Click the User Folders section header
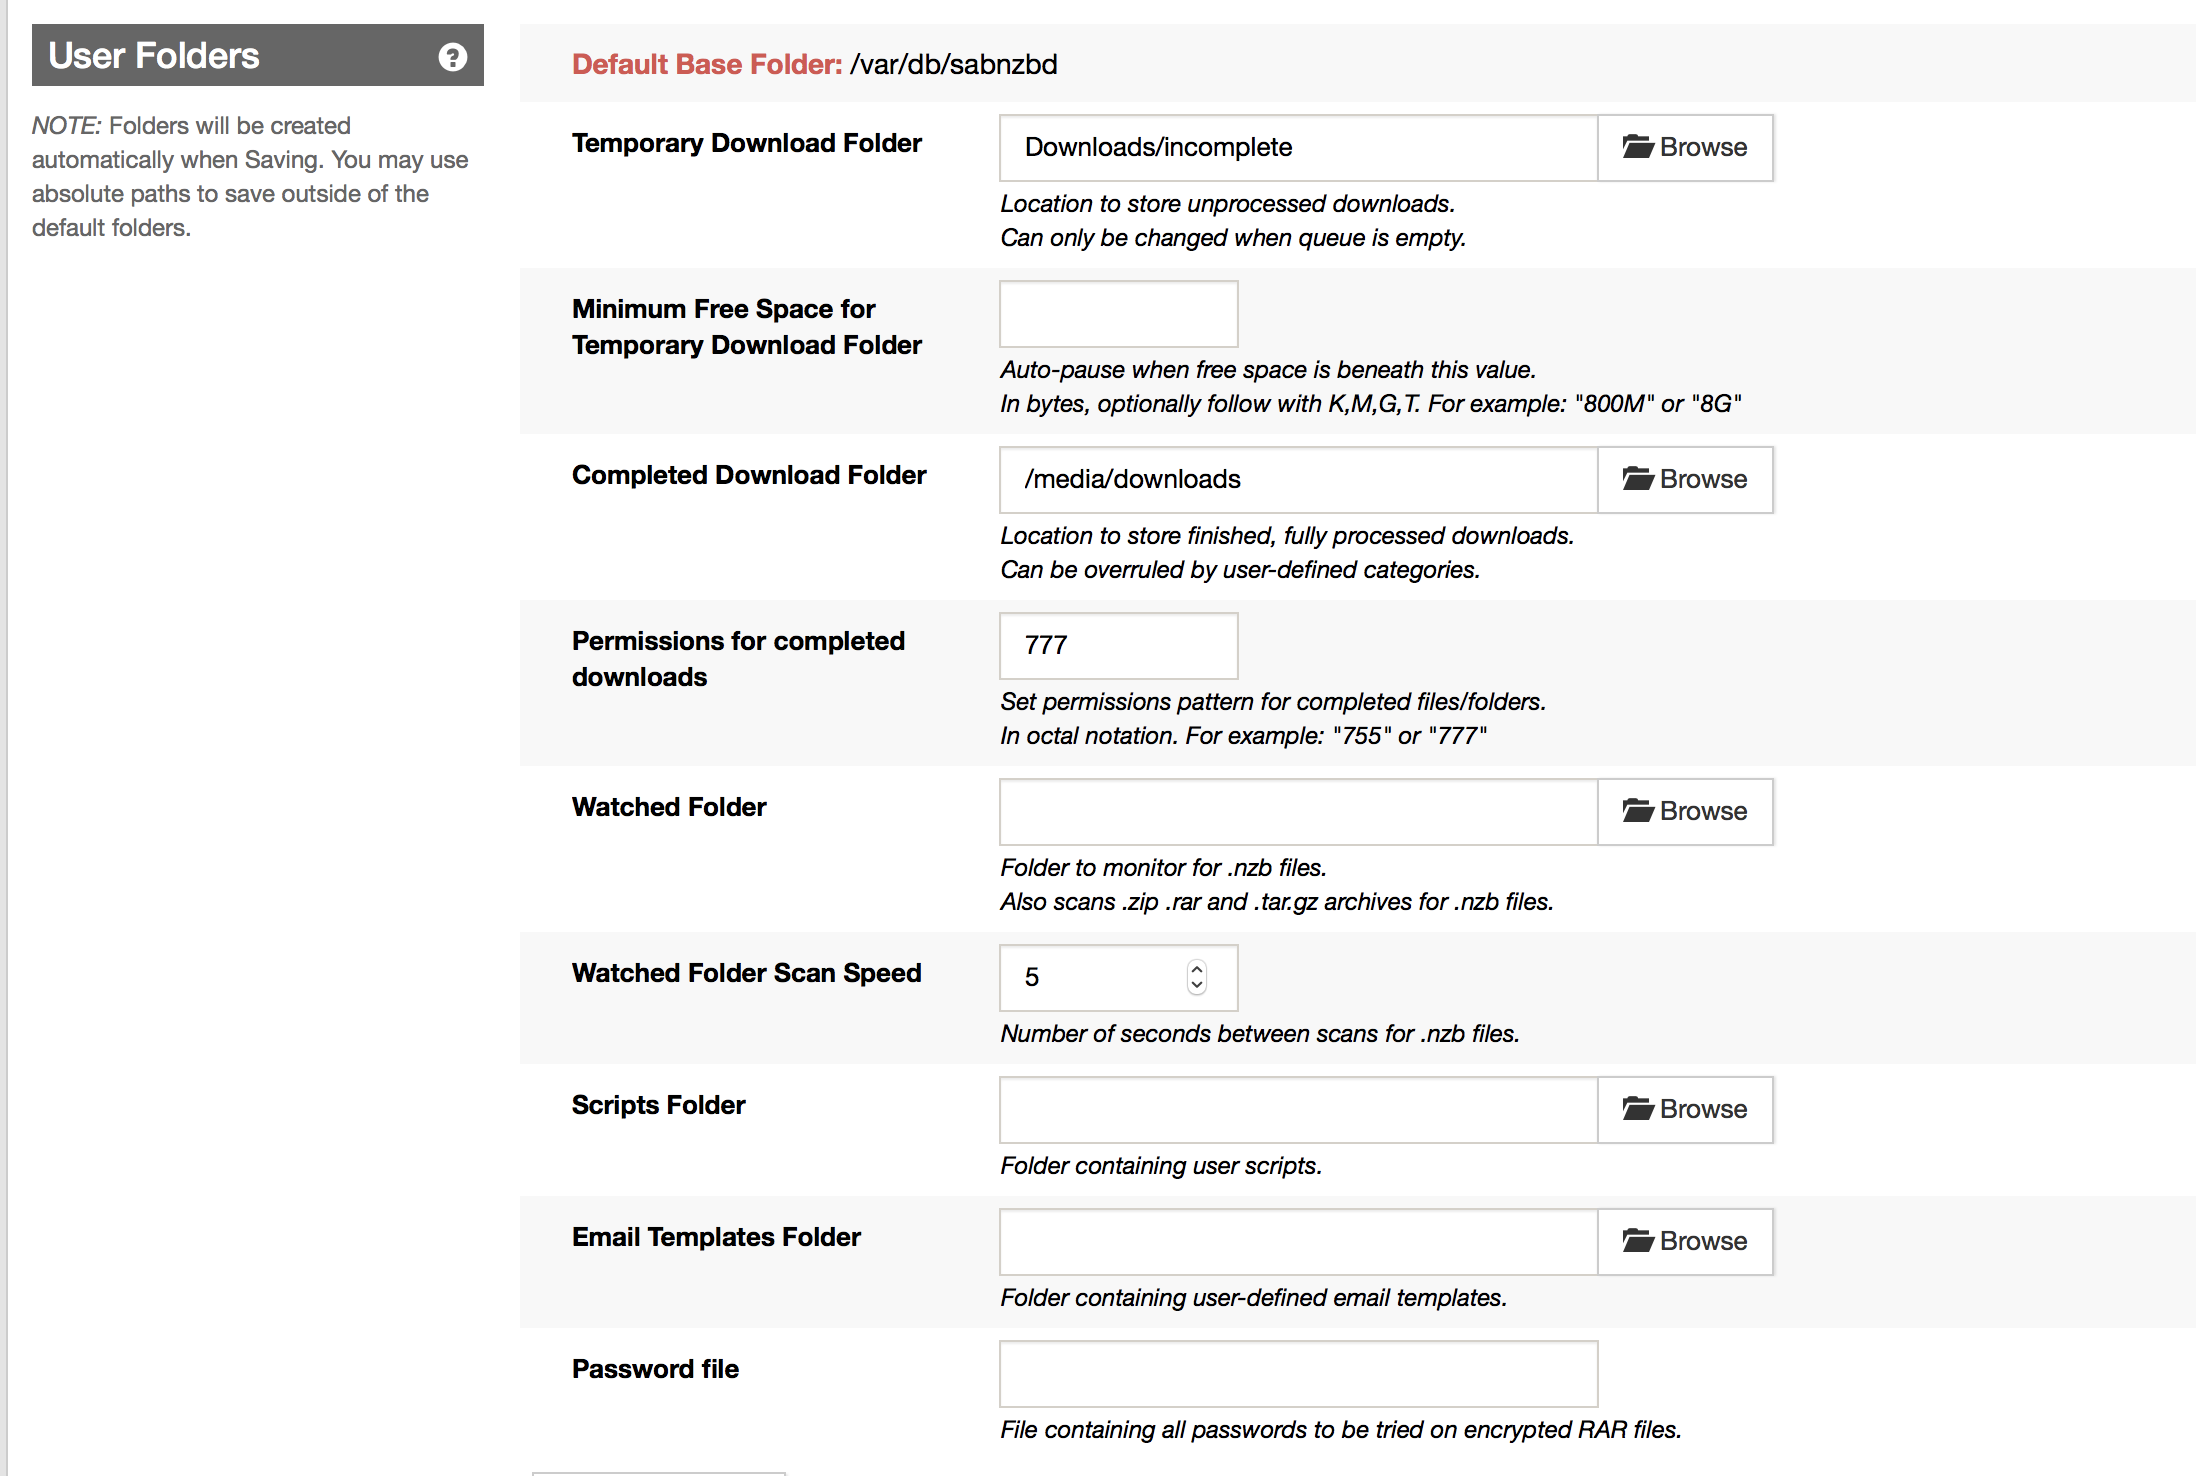2196x1476 pixels. coord(258,56)
